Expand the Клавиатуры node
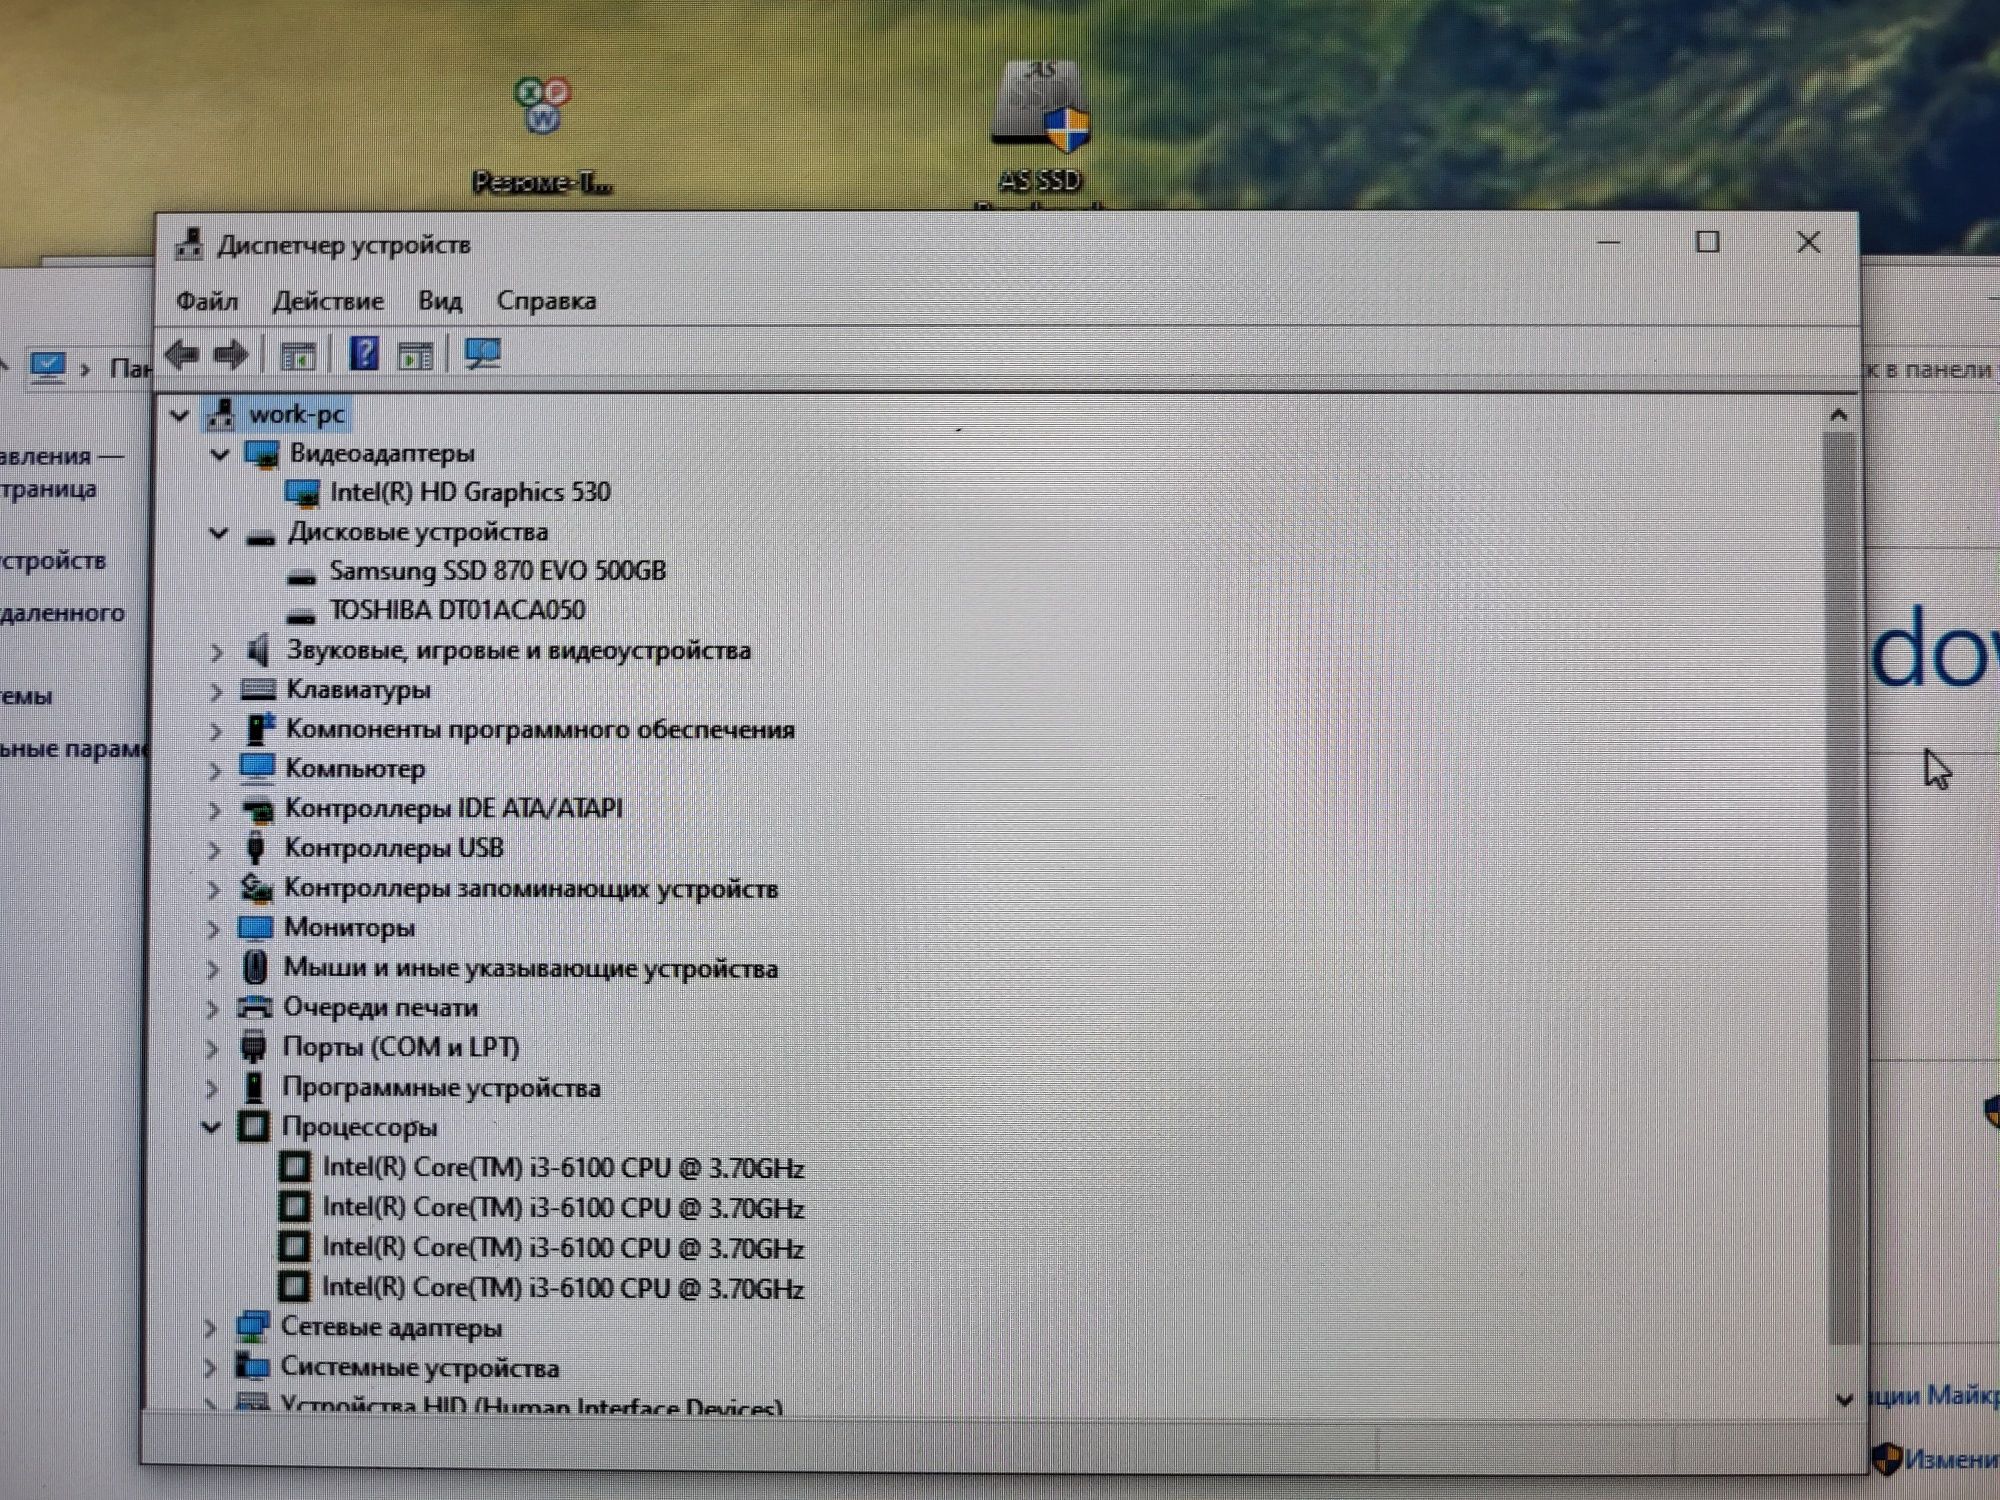 click(x=216, y=691)
